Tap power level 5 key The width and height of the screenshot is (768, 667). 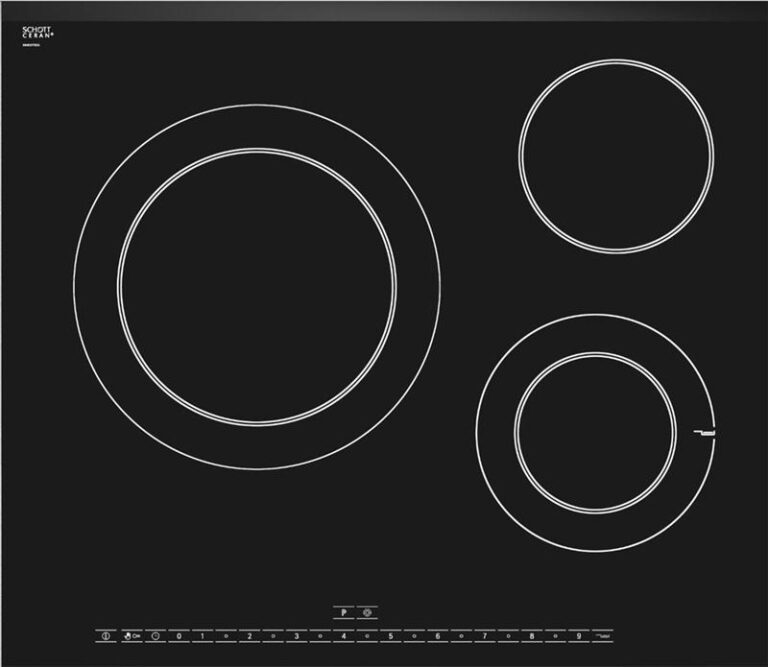[x=390, y=636]
